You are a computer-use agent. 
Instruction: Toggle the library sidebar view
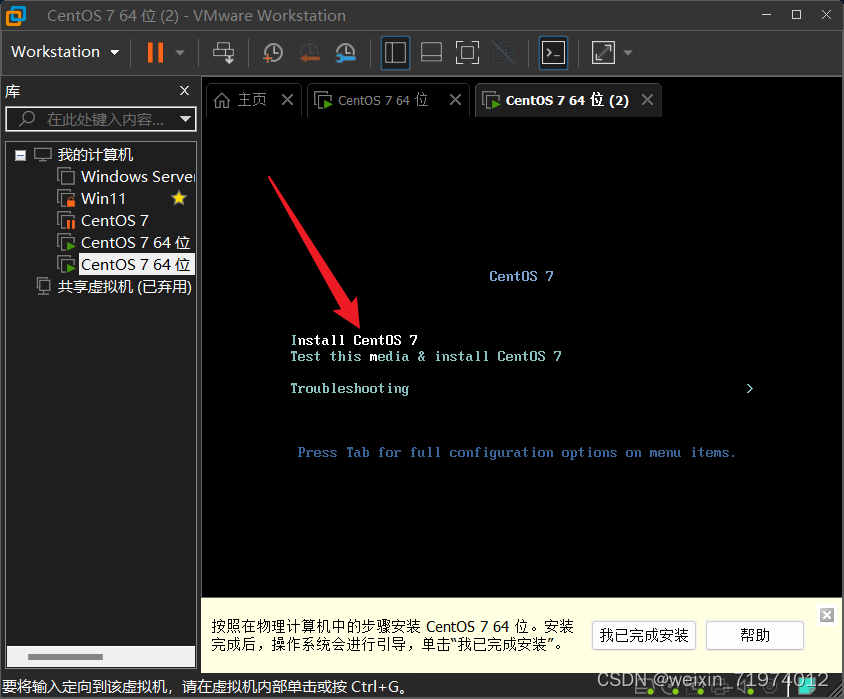pyautogui.click(x=396, y=53)
